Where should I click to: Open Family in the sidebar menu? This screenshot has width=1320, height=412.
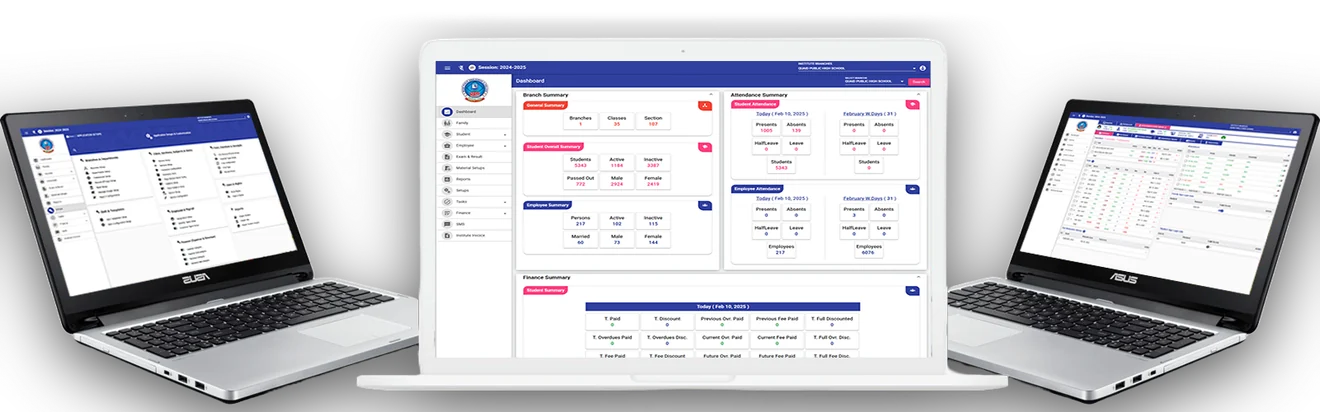tap(475, 123)
